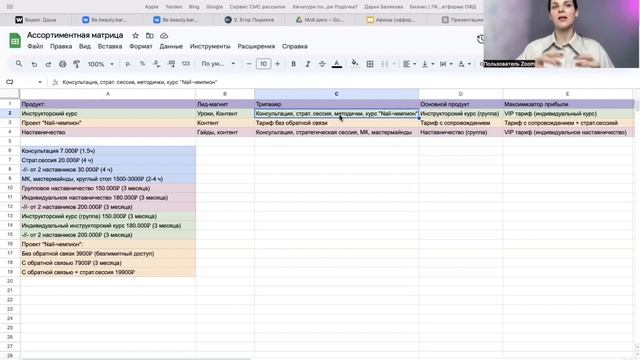The width and height of the screenshot is (640, 360).
Task: Open the Данные menu
Action: point(171,46)
